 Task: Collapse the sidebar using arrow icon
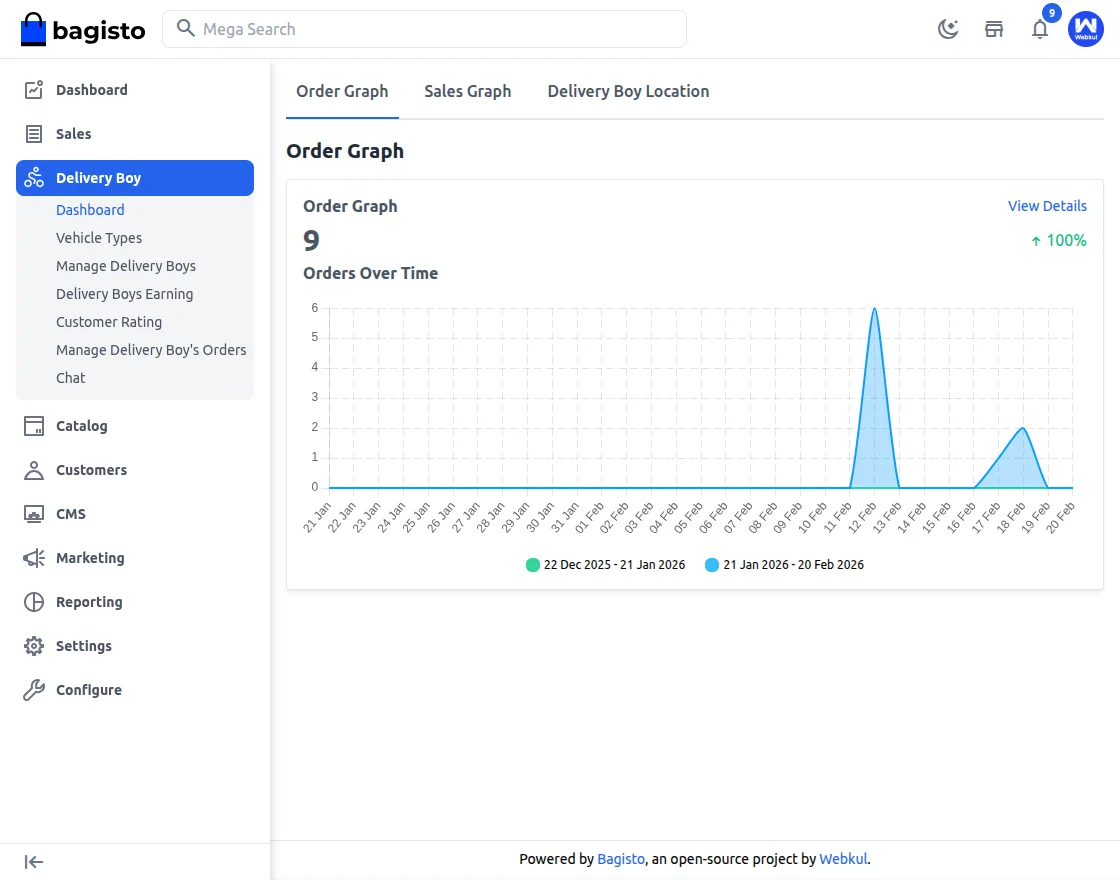tap(34, 862)
